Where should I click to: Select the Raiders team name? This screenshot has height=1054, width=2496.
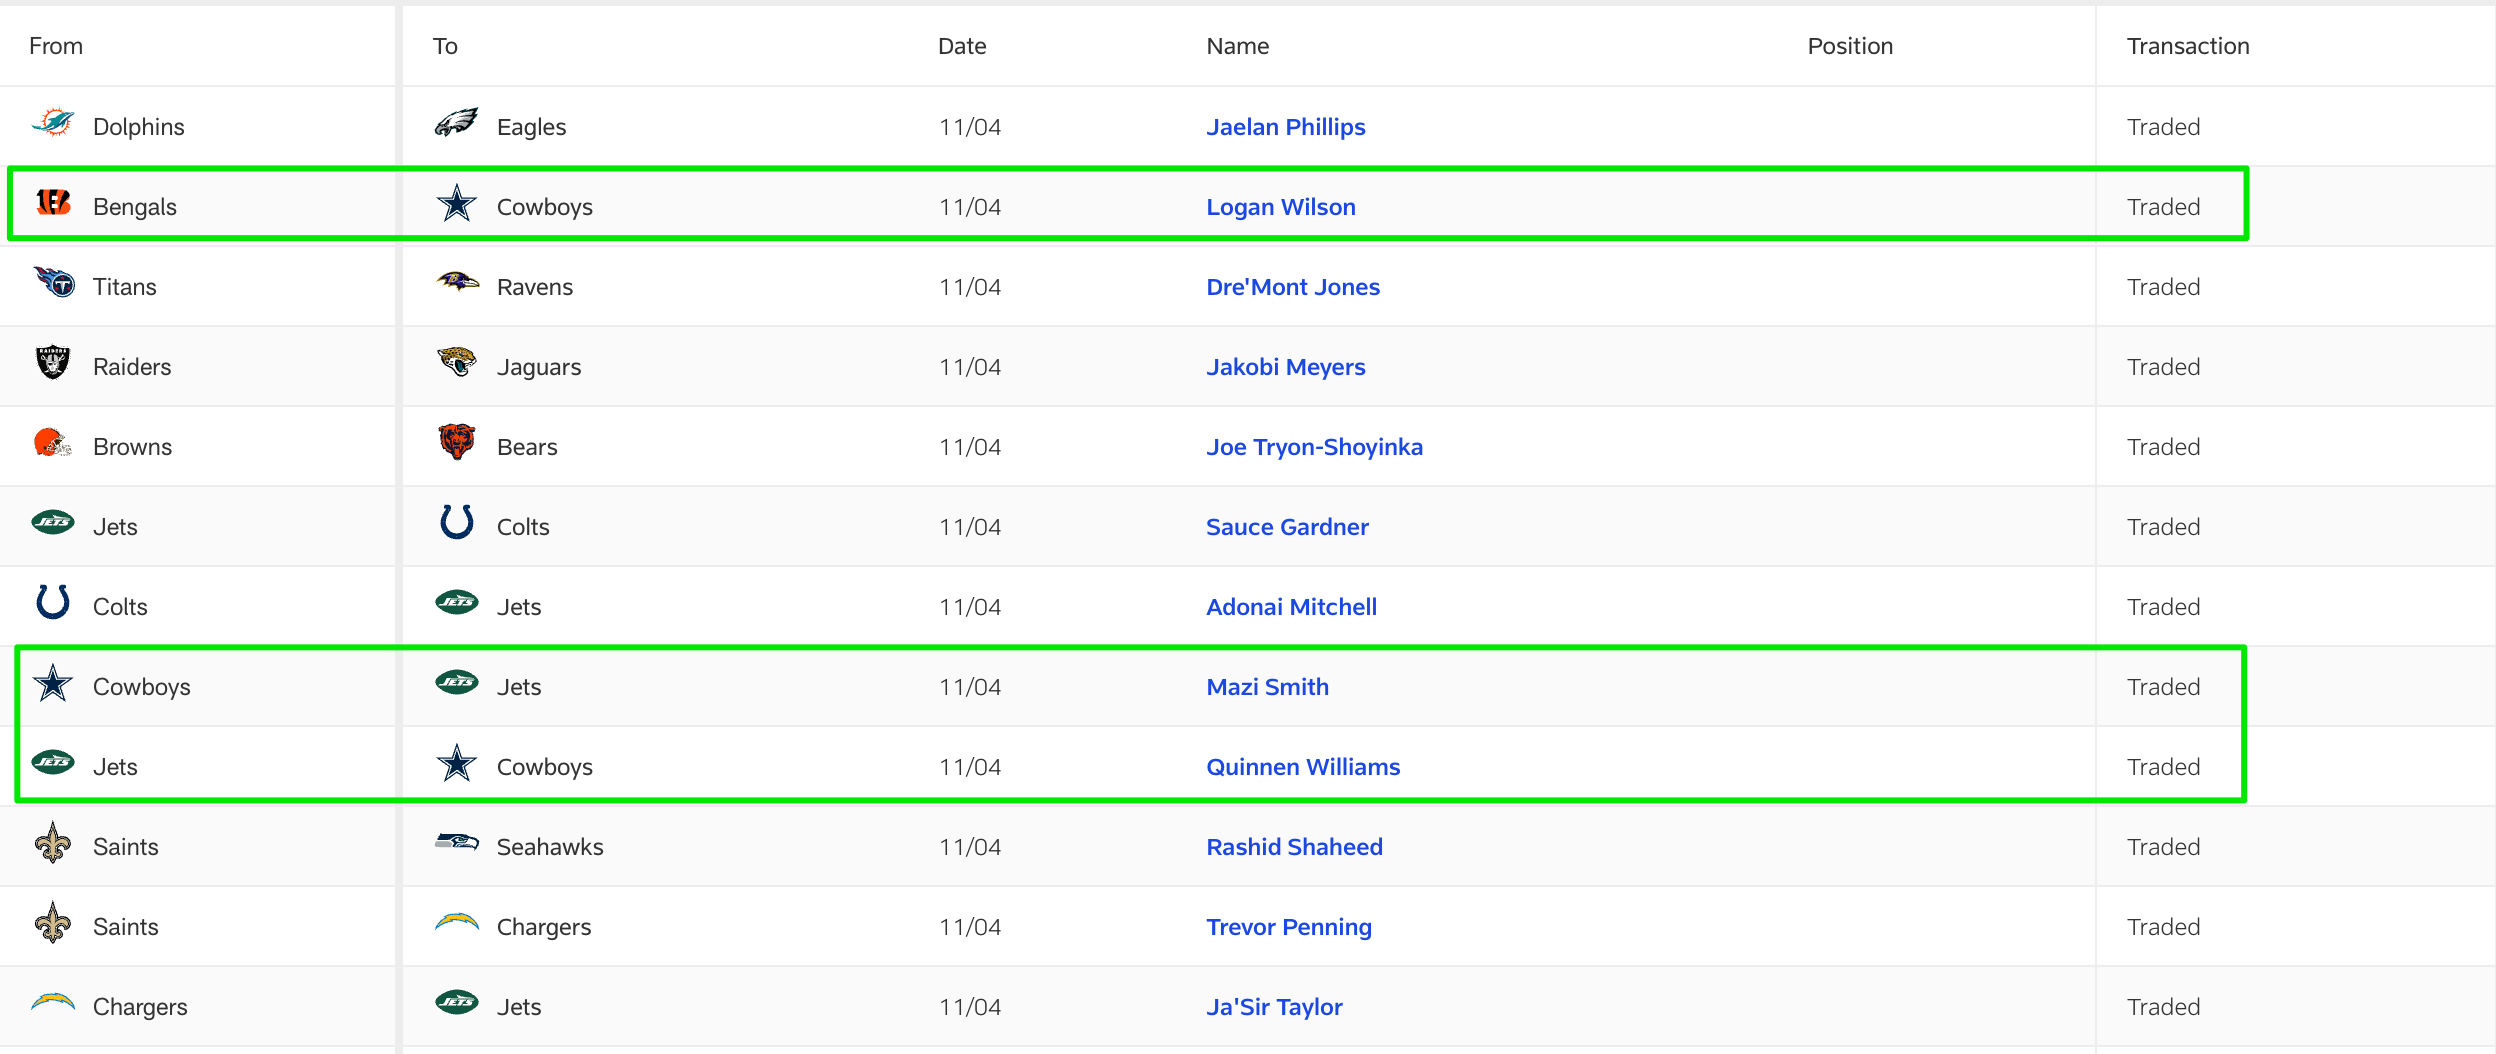coord(132,367)
